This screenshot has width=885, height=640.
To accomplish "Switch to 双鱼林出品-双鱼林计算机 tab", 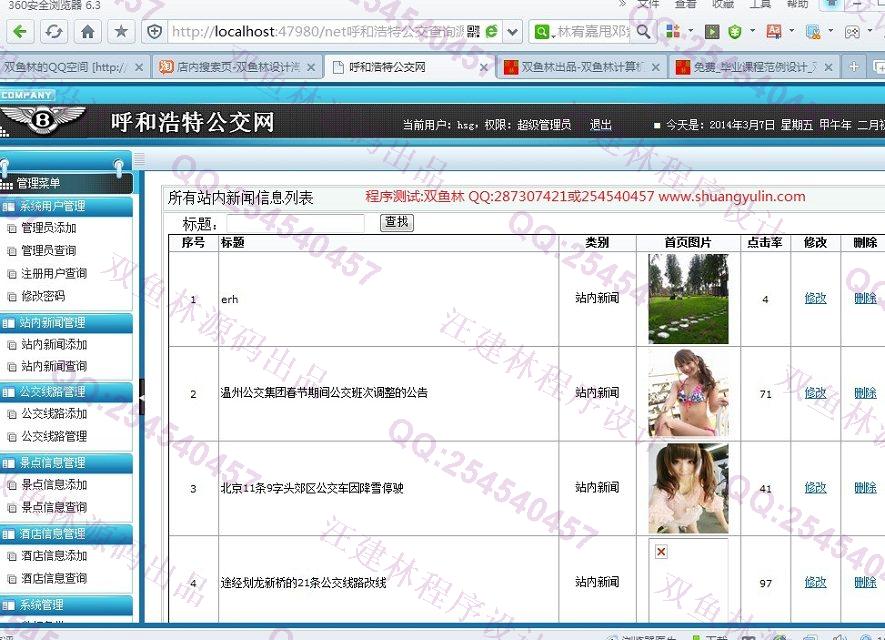I will tap(581, 67).
